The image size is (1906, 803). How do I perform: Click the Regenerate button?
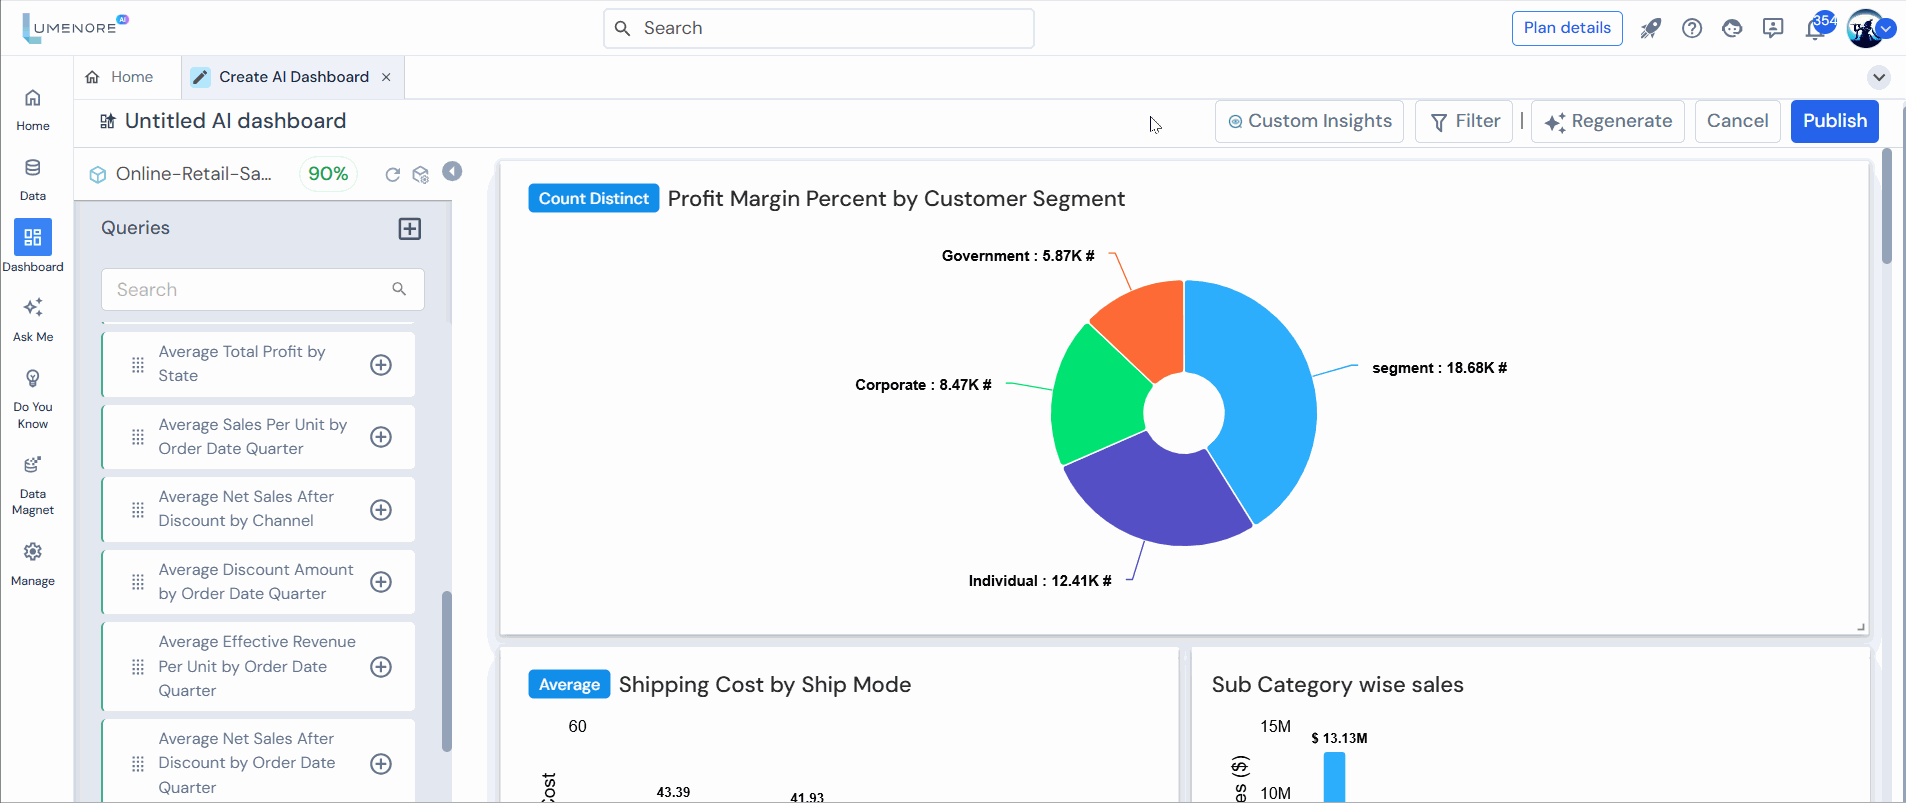1607,121
